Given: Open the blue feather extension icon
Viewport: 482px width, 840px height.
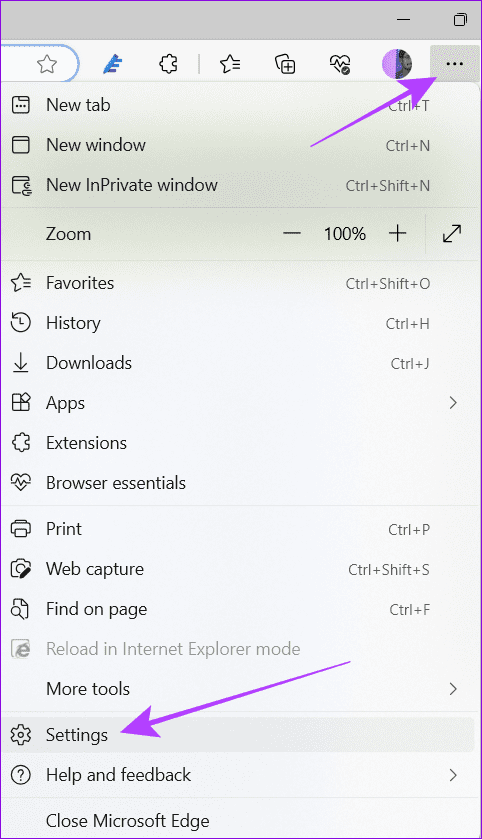Looking at the screenshot, I should point(112,65).
